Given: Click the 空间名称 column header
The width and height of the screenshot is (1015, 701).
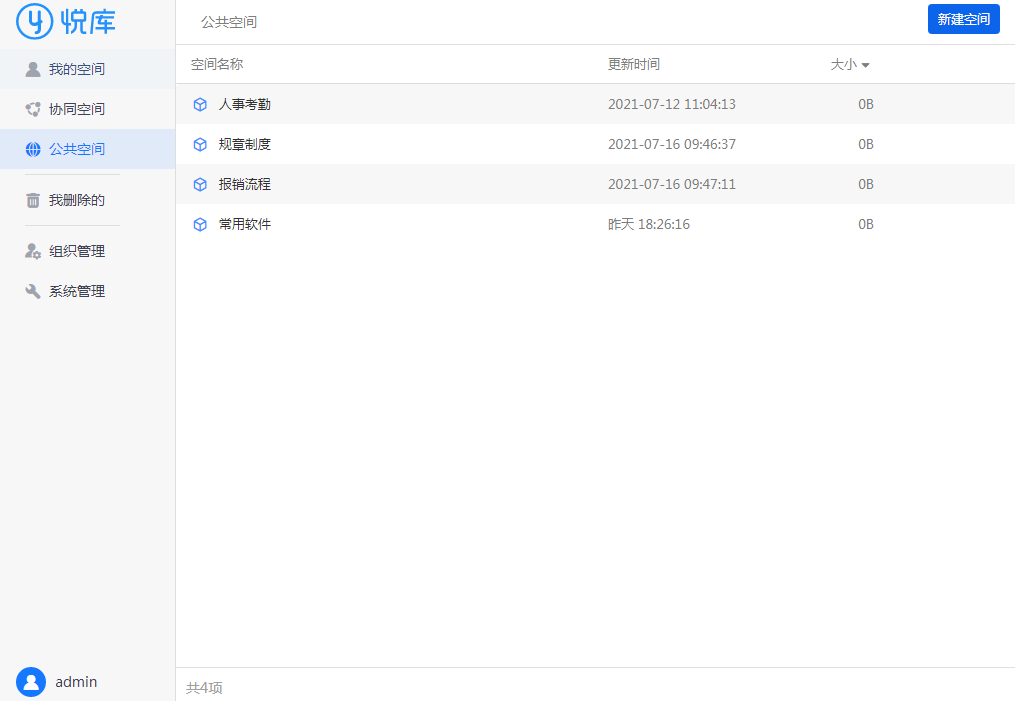Looking at the screenshot, I should (x=217, y=64).
